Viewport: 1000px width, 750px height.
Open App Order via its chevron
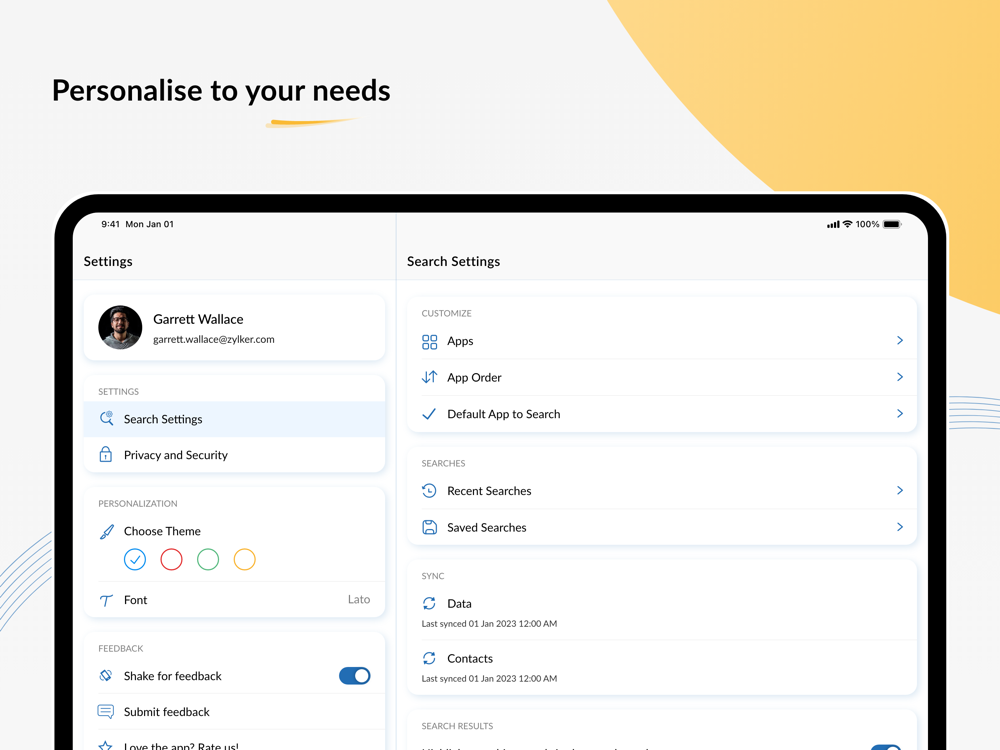900,377
